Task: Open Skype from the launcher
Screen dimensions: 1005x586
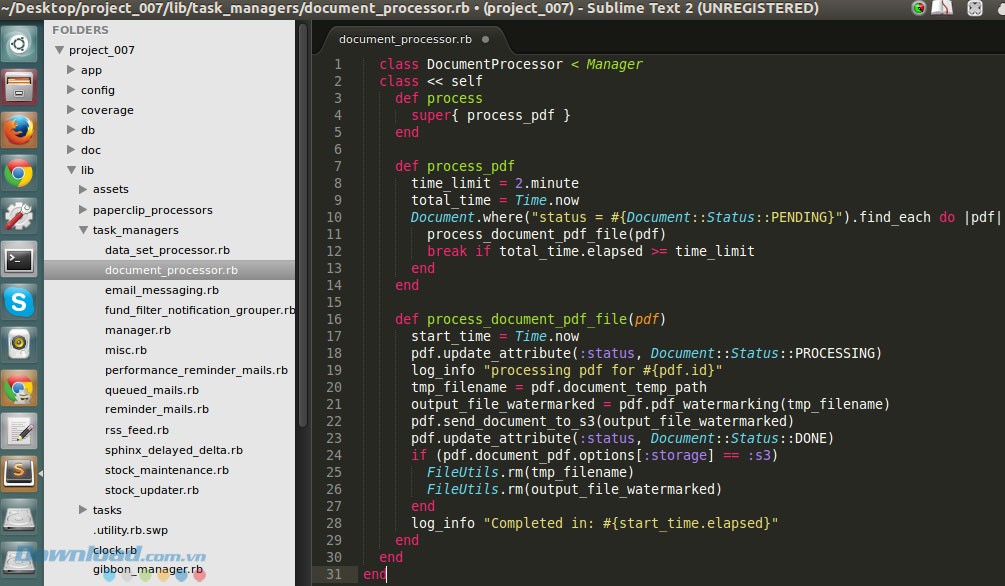Action: (x=20, y=301)
